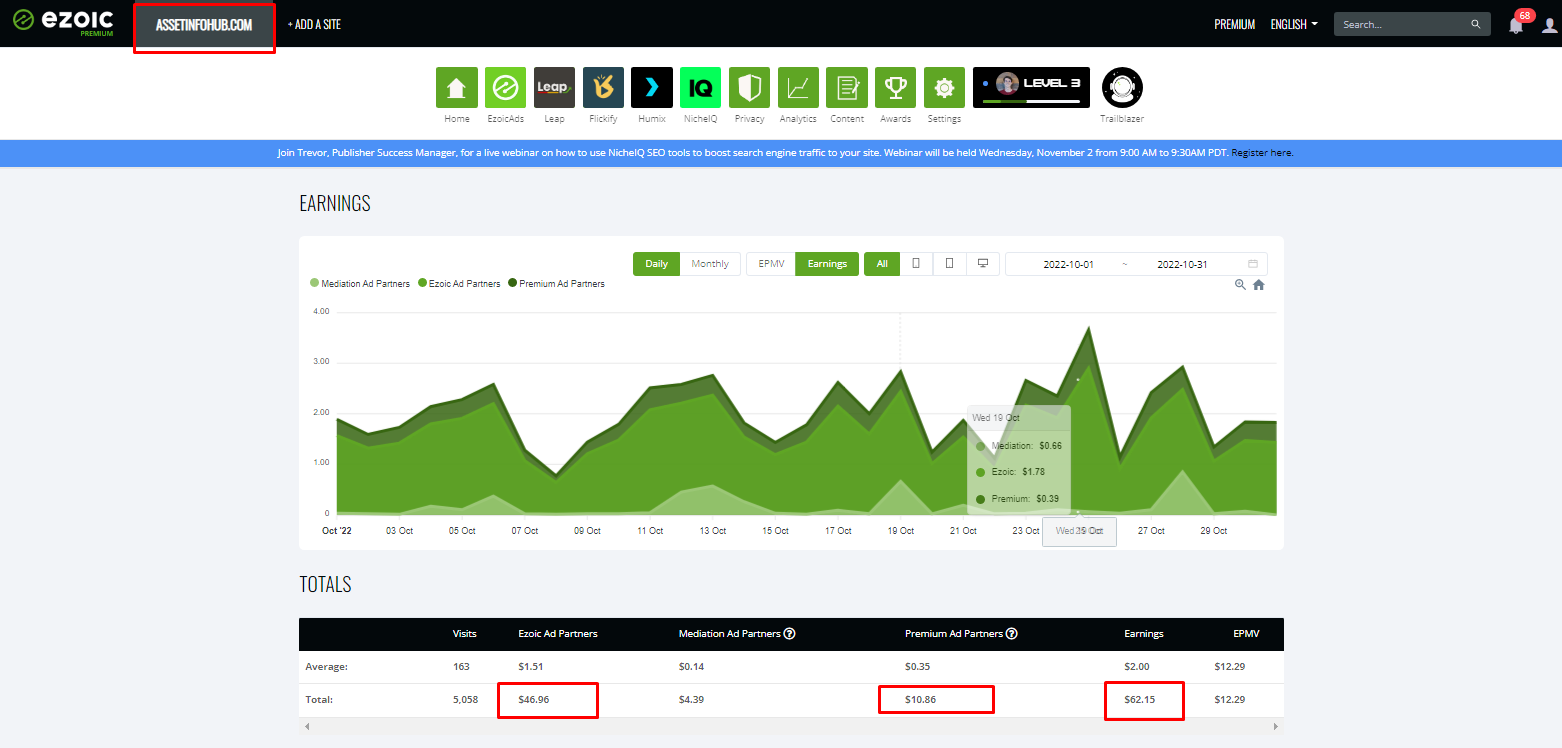Image resolution: width=1562 pixels, height=748 pixels.
Task: Open the Privacy shield icon
Action: coord(749,88)
